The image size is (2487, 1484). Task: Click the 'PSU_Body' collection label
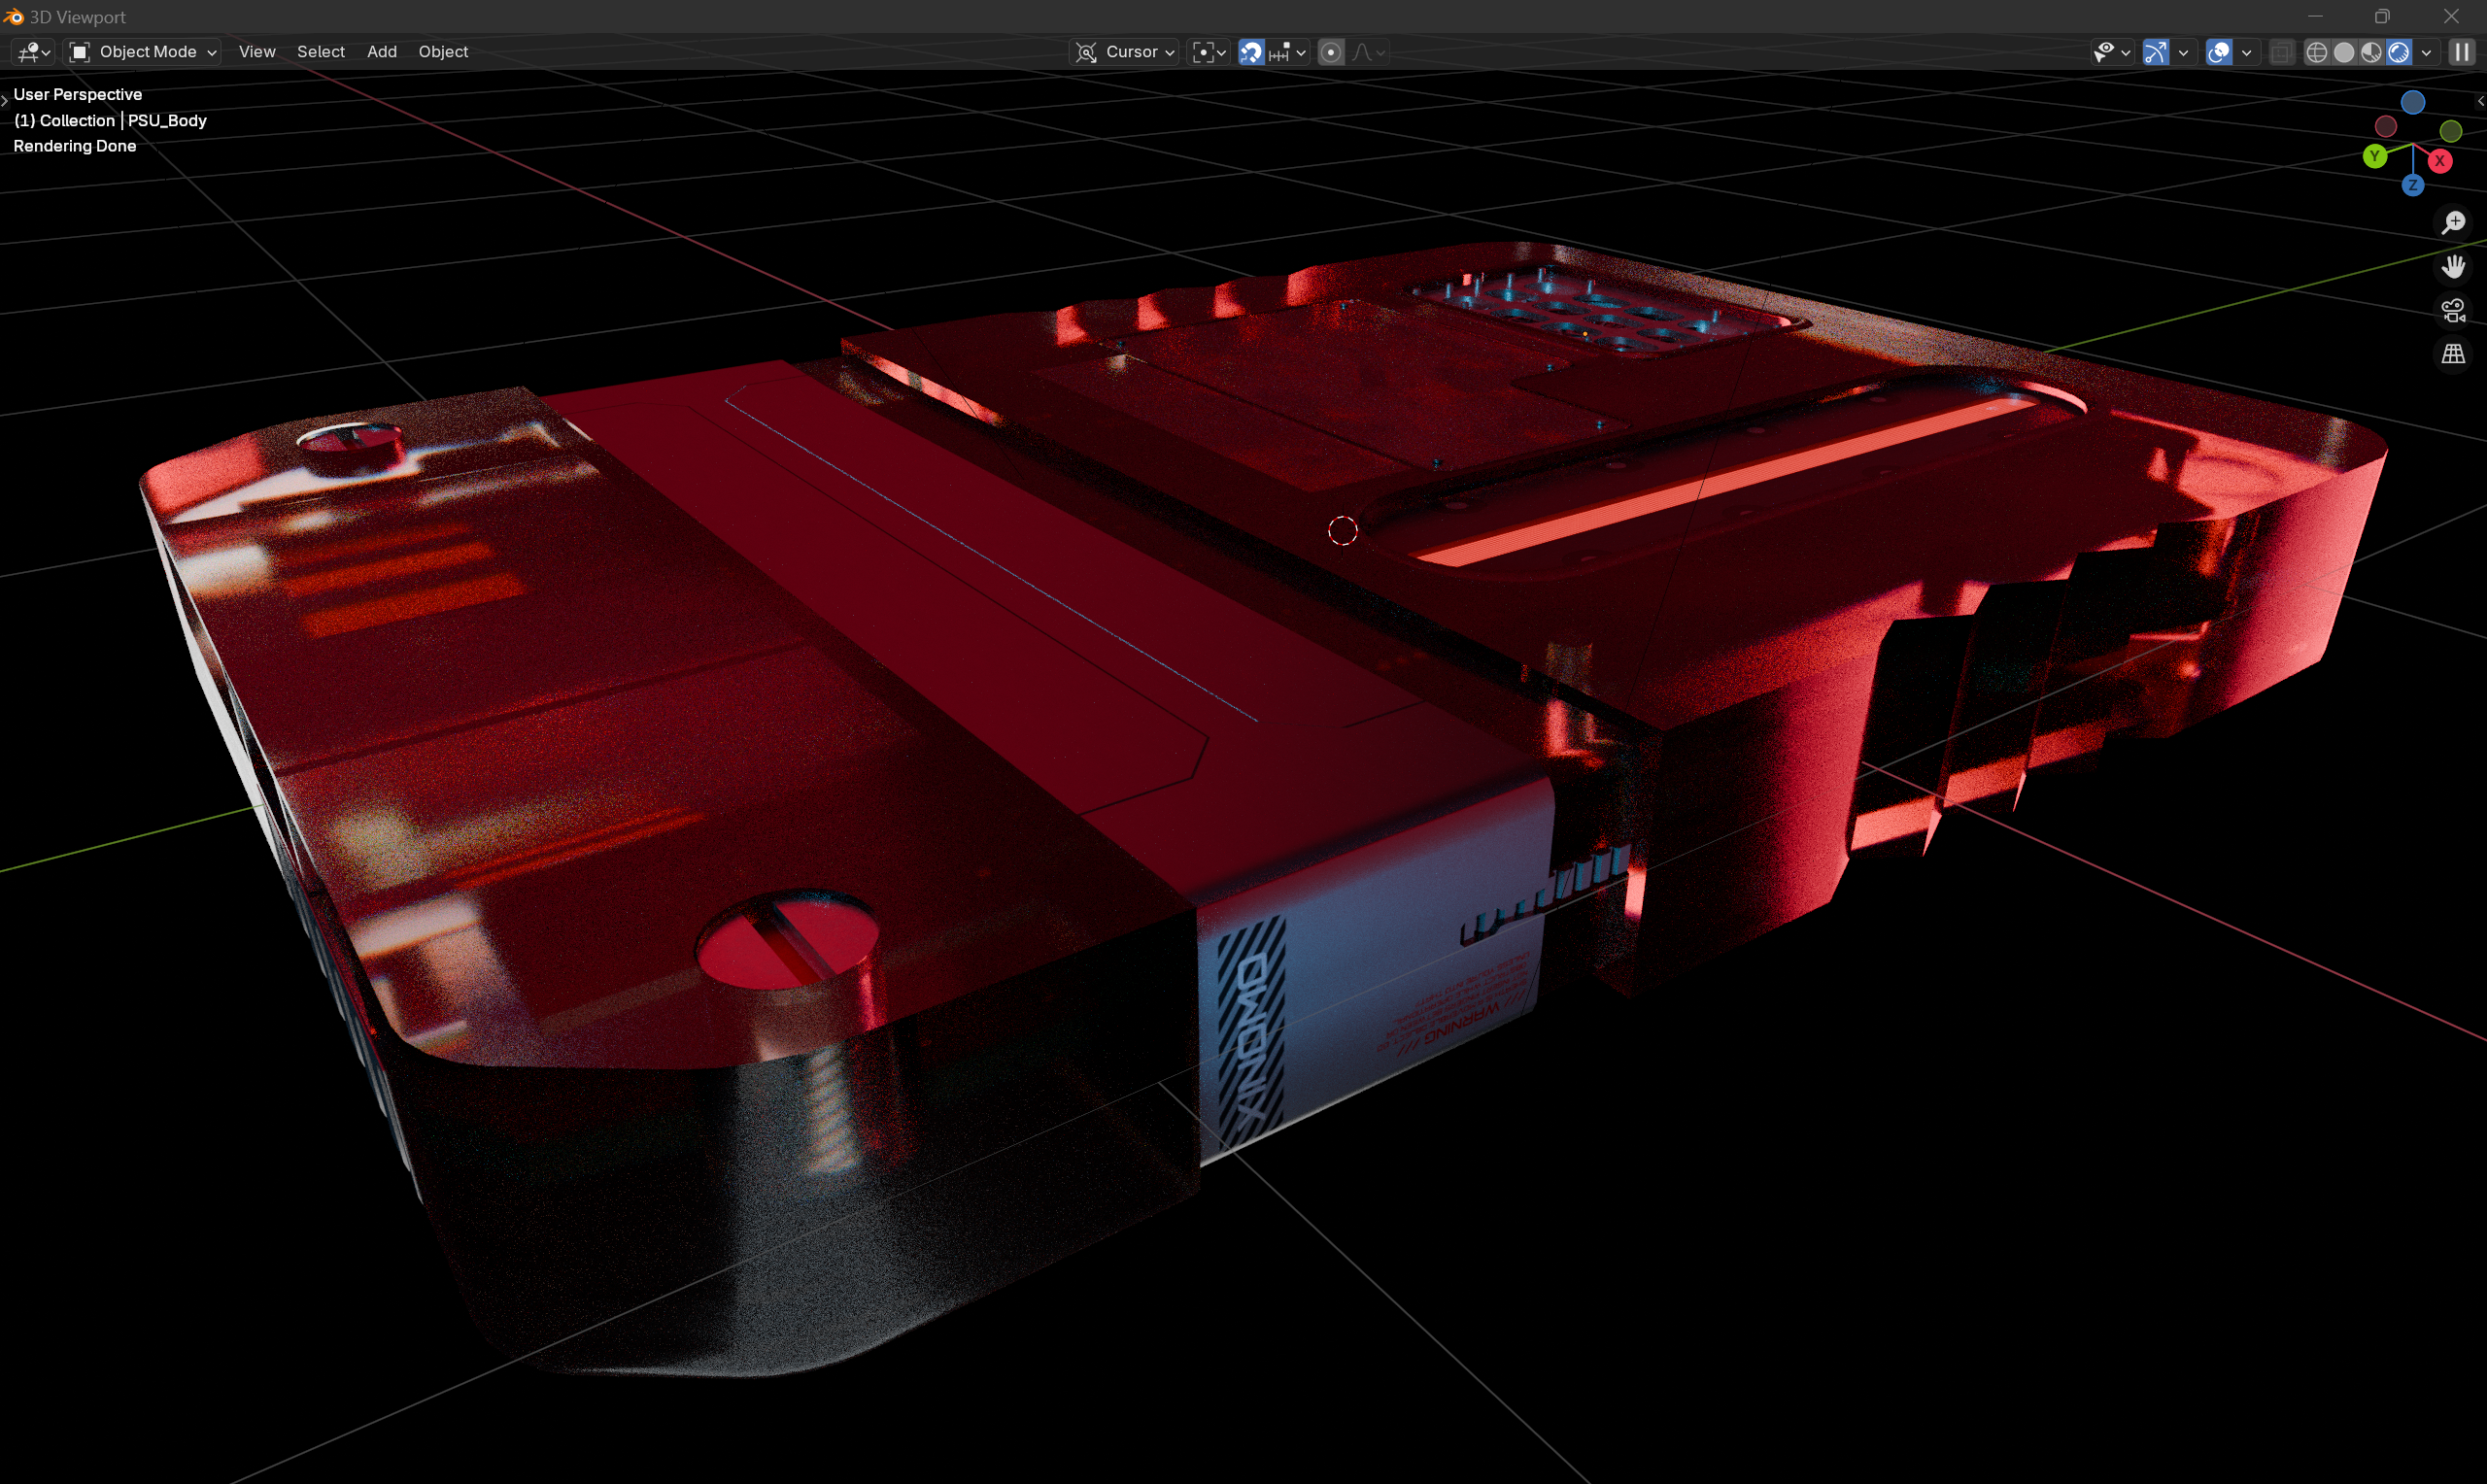coord(167,120)
